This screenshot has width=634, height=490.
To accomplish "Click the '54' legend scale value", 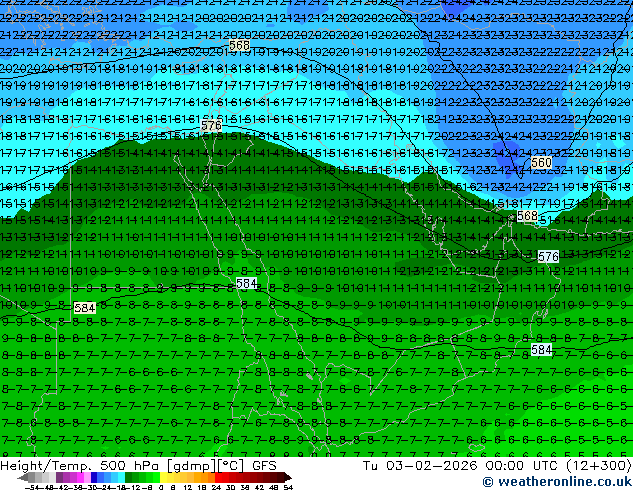I will coord(288,488).
